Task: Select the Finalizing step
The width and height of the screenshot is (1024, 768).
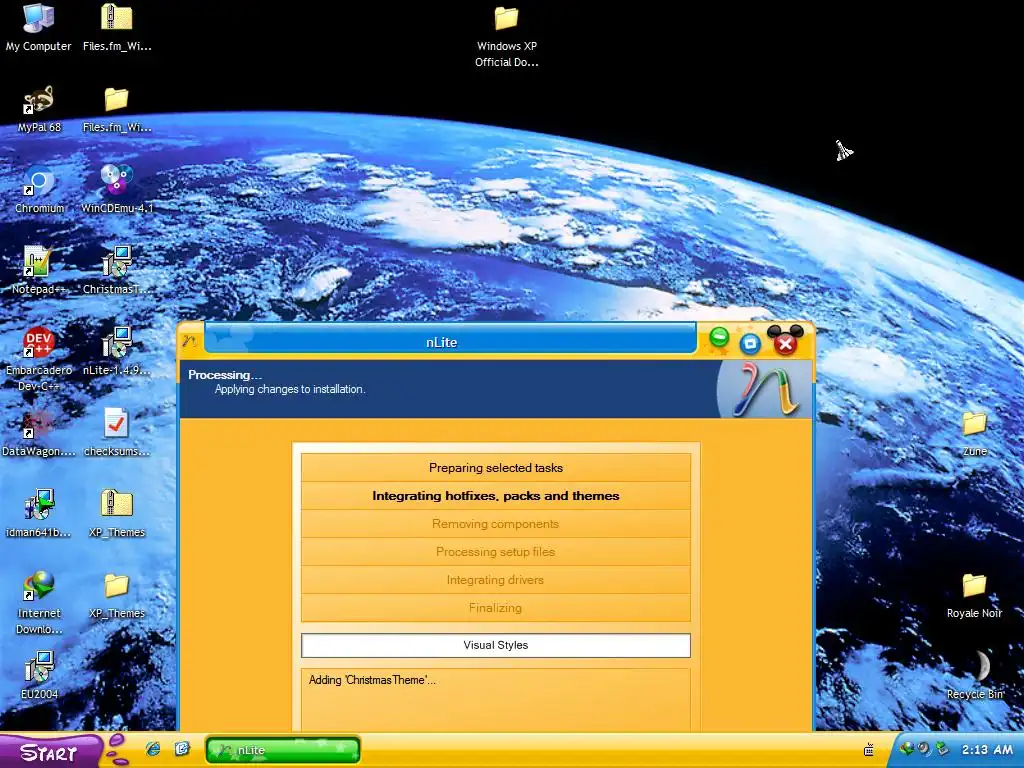Action: (496, 608)
